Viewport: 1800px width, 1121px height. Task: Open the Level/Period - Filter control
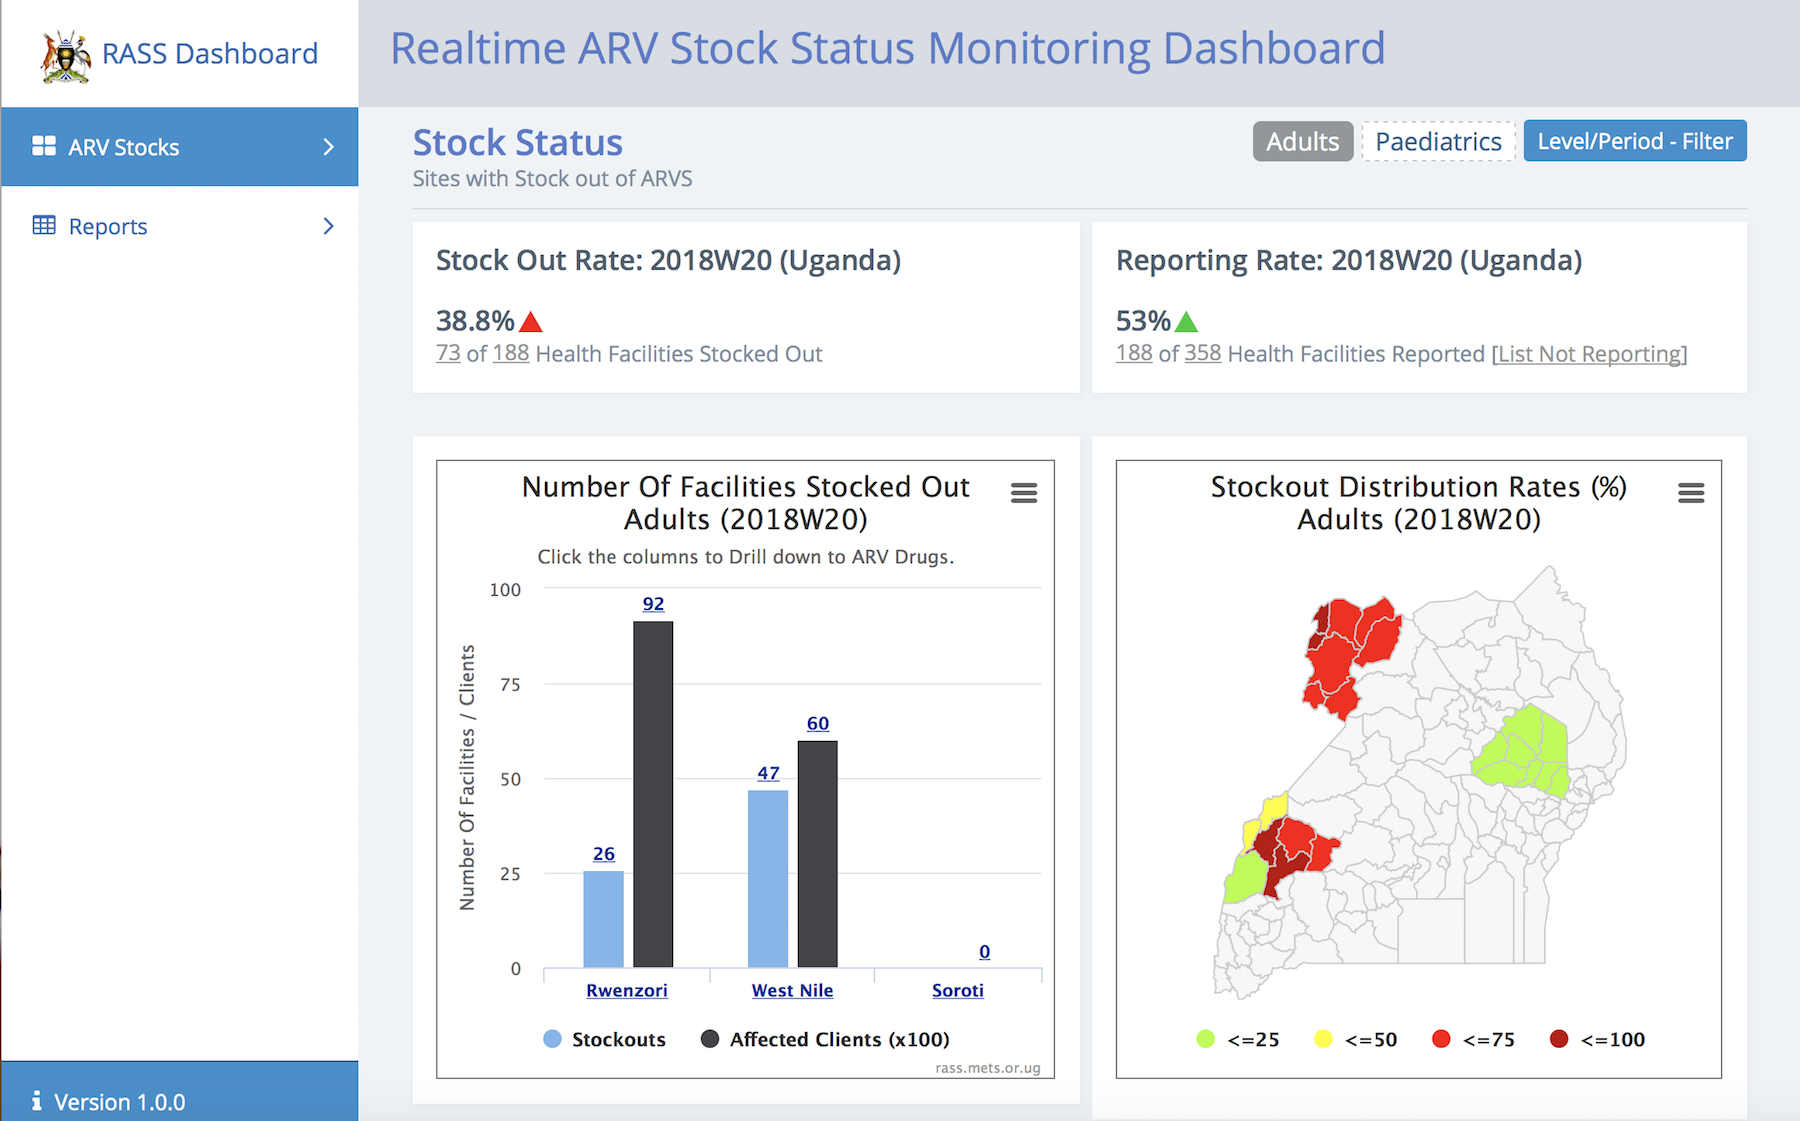click(1634, 141)
